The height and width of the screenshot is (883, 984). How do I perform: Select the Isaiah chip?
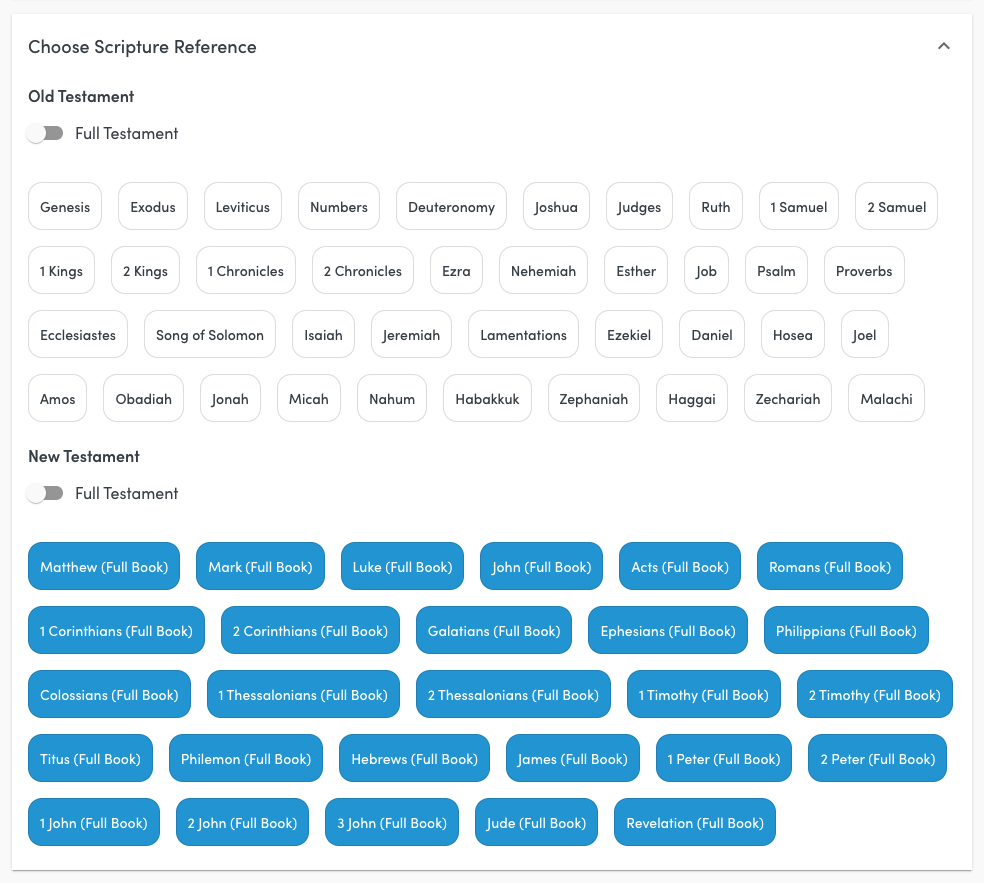(323, 334)
